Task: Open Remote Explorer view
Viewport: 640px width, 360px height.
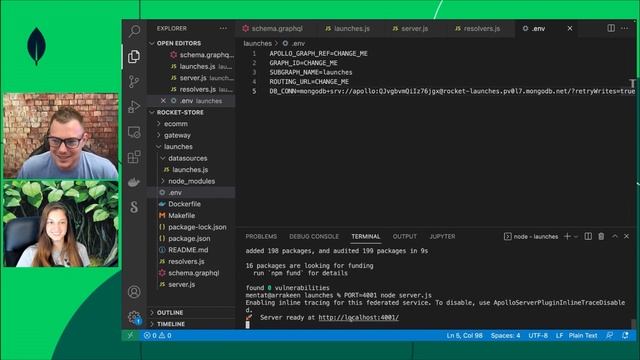Action: (x=134, y=132)
